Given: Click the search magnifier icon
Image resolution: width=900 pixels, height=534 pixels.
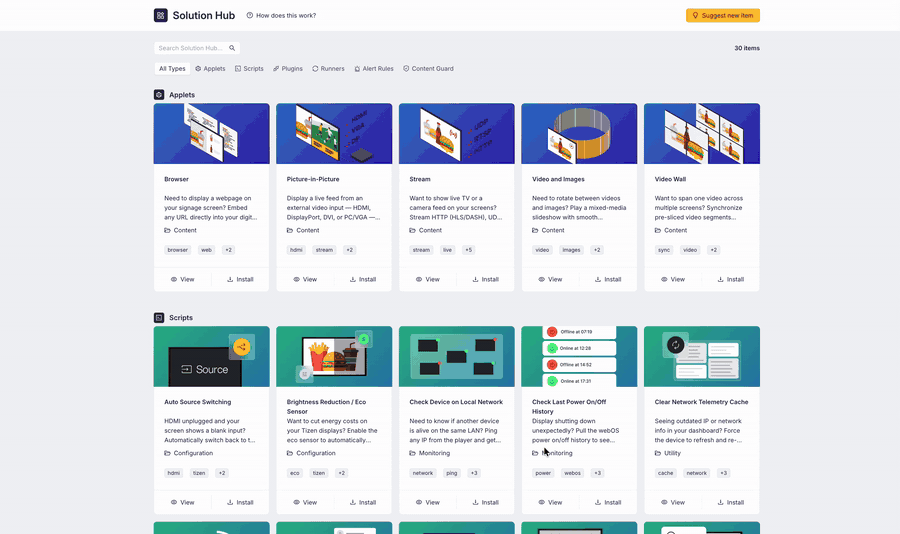Looking at the screenshot, I should coord(232,48).
